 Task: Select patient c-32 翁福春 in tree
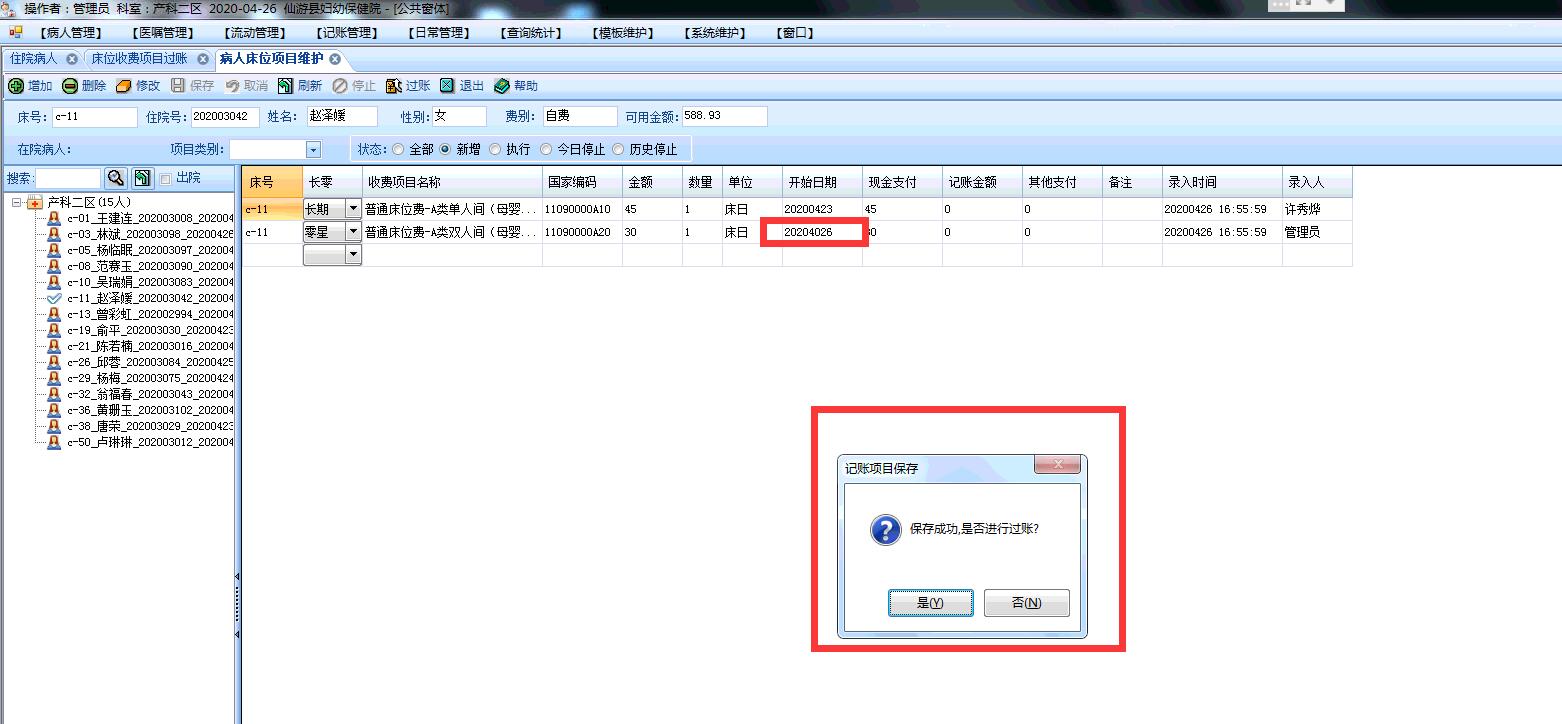pos(150,394)
